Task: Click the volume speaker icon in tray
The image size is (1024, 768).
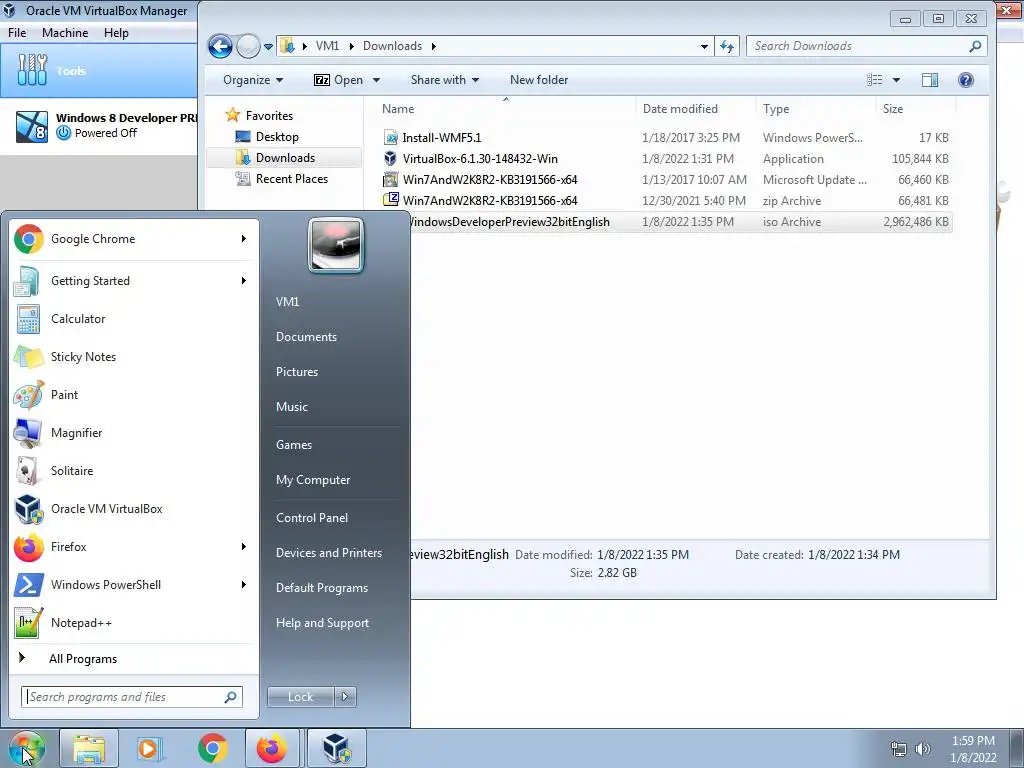Action: tap(922, 749)
